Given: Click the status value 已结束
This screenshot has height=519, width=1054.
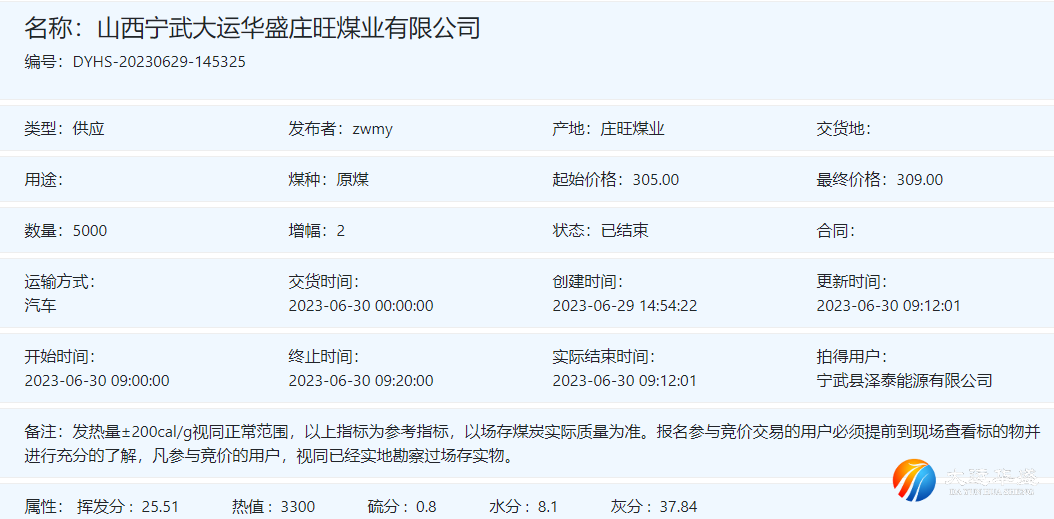Looking at the screenshot, I should [624, 231].
